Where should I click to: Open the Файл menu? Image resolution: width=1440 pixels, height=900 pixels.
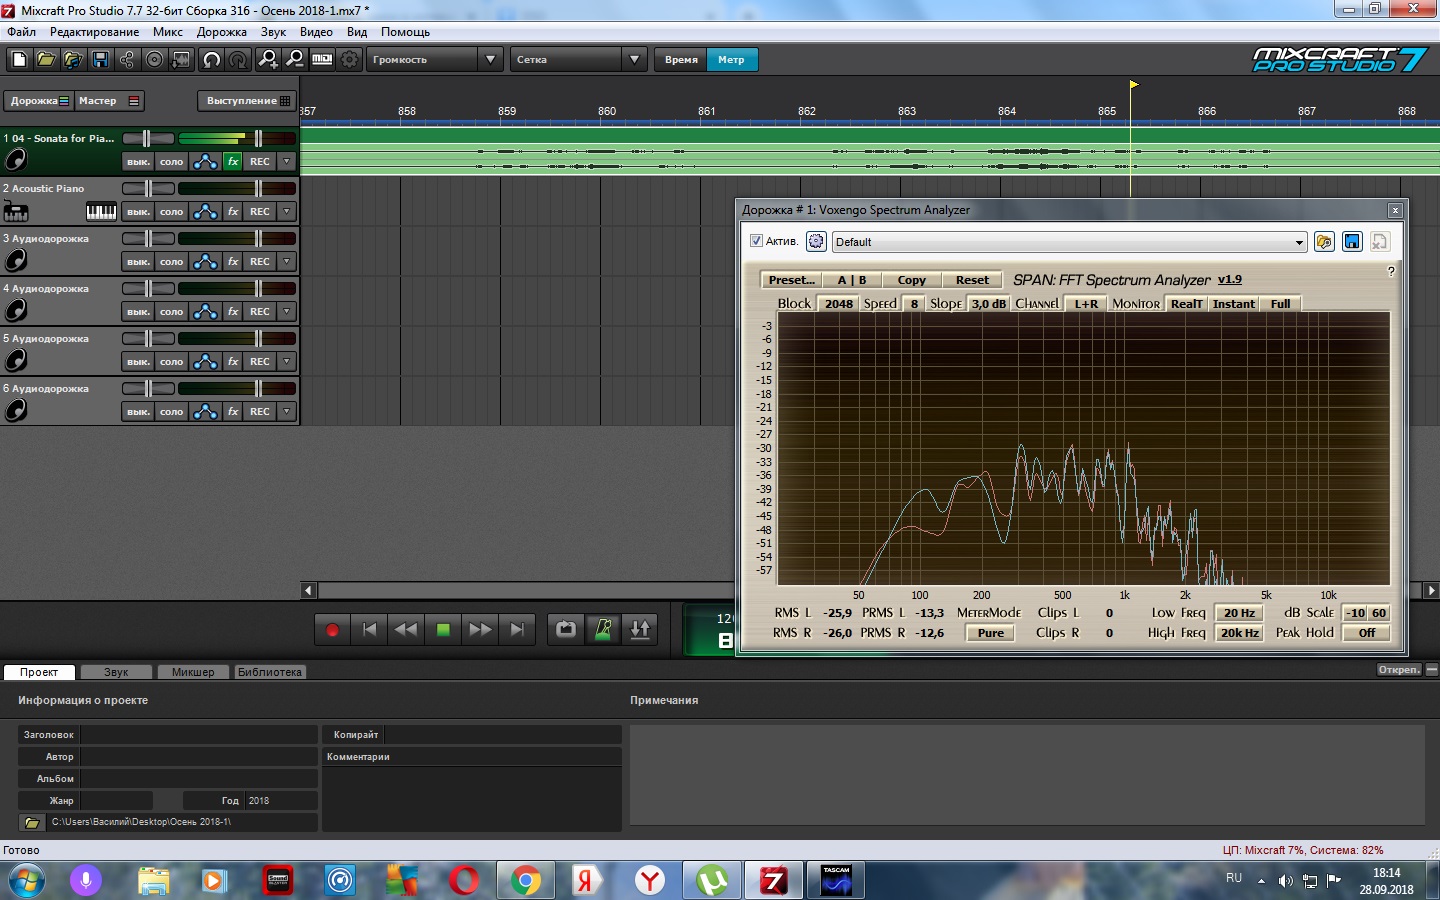(x=21, y=32)
